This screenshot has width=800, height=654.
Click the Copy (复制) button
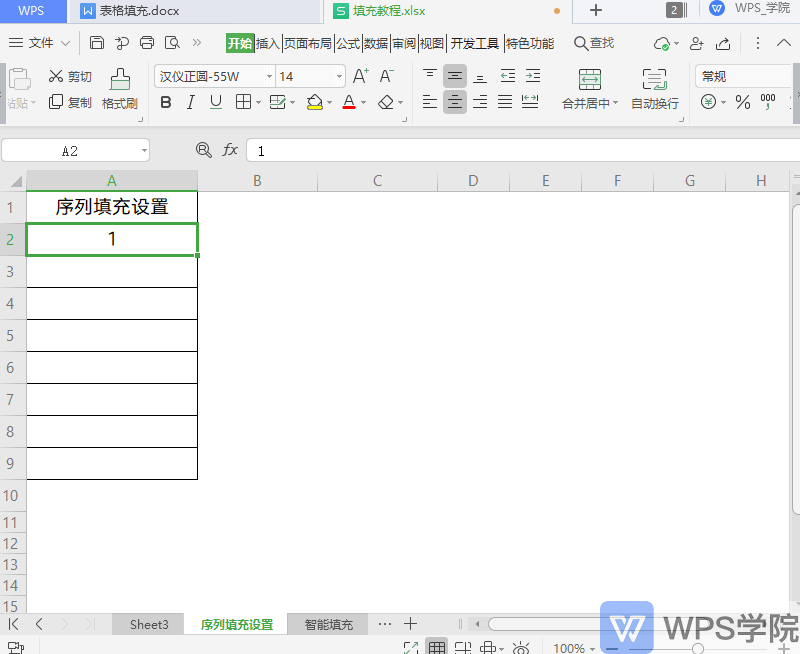click(70, 102)
